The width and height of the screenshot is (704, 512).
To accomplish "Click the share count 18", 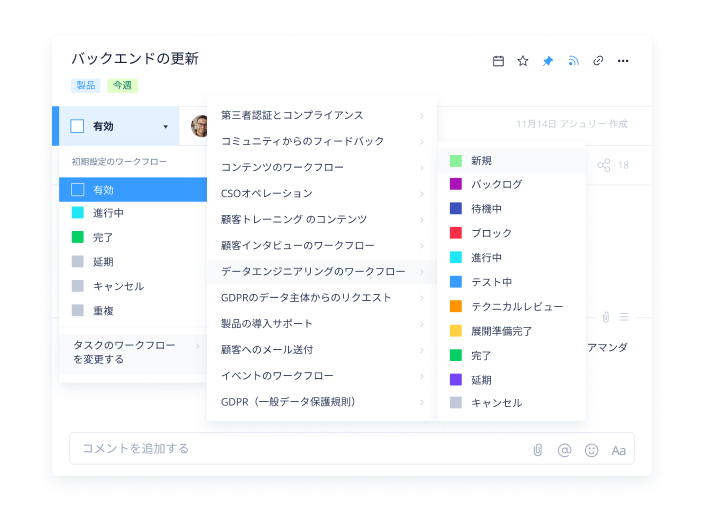I will tap(623, 165).
